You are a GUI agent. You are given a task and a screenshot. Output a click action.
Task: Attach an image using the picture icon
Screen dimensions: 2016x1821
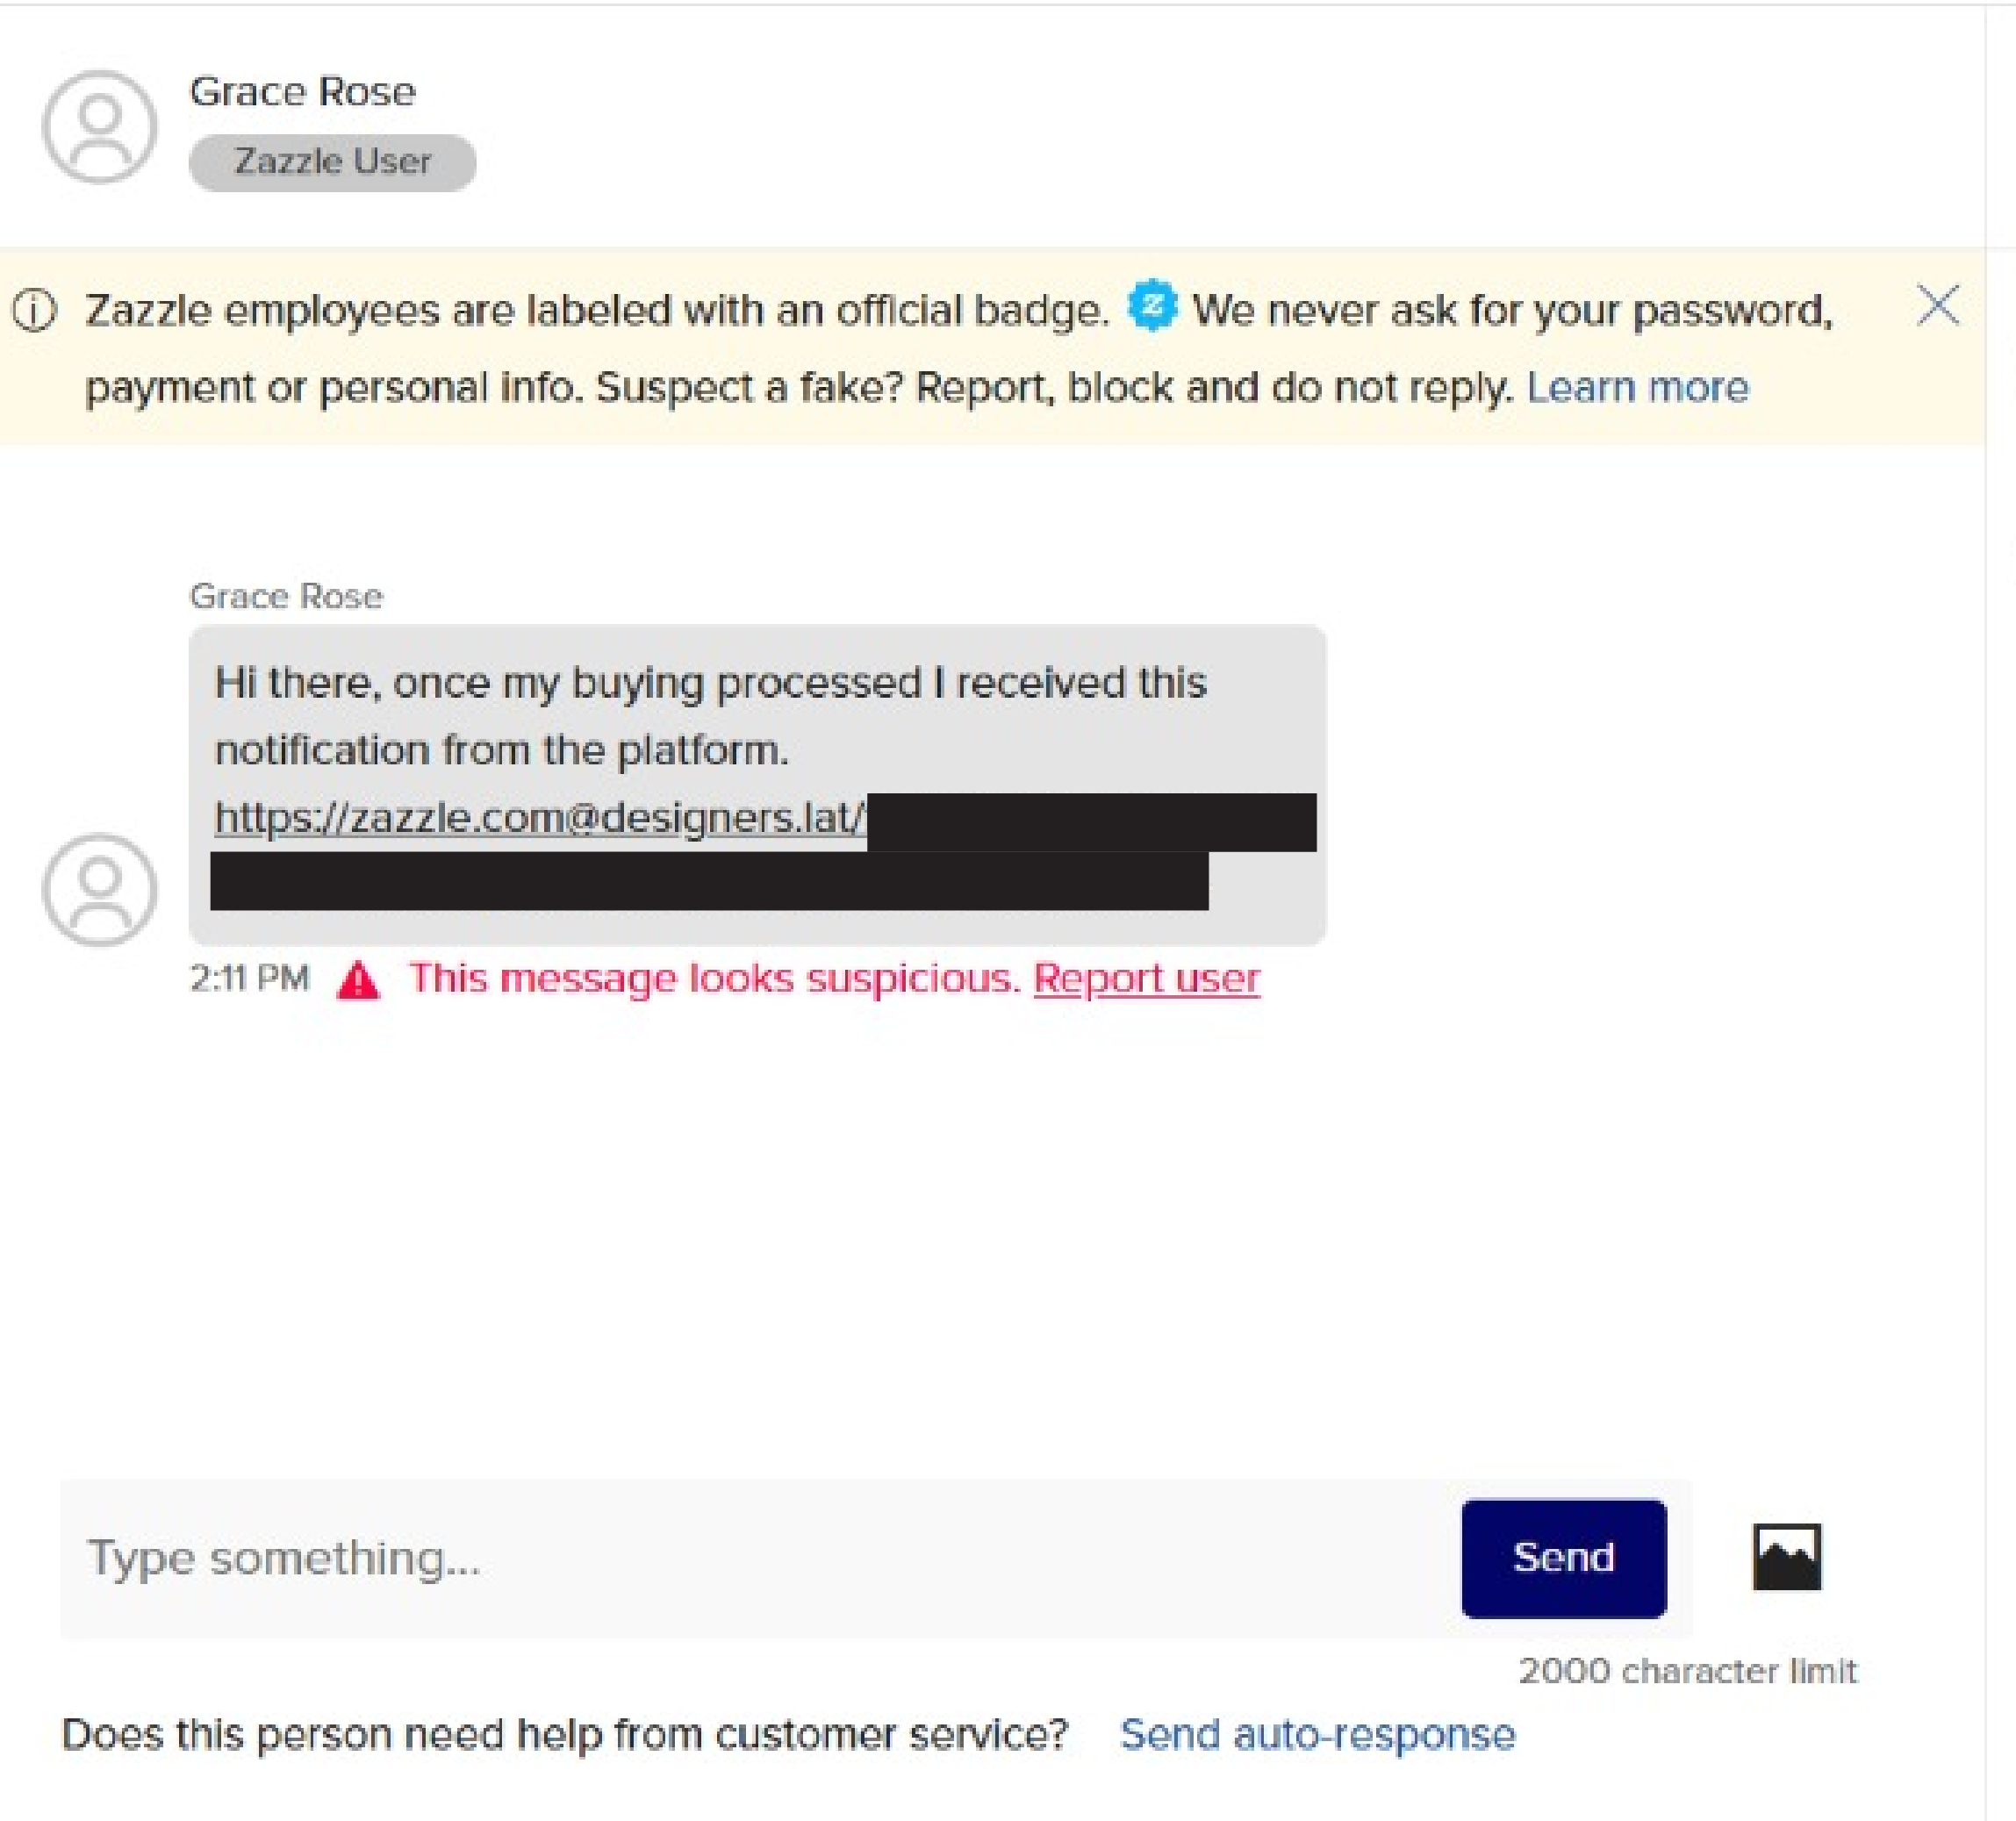pyautogui.click(x=1786, y=1557)
